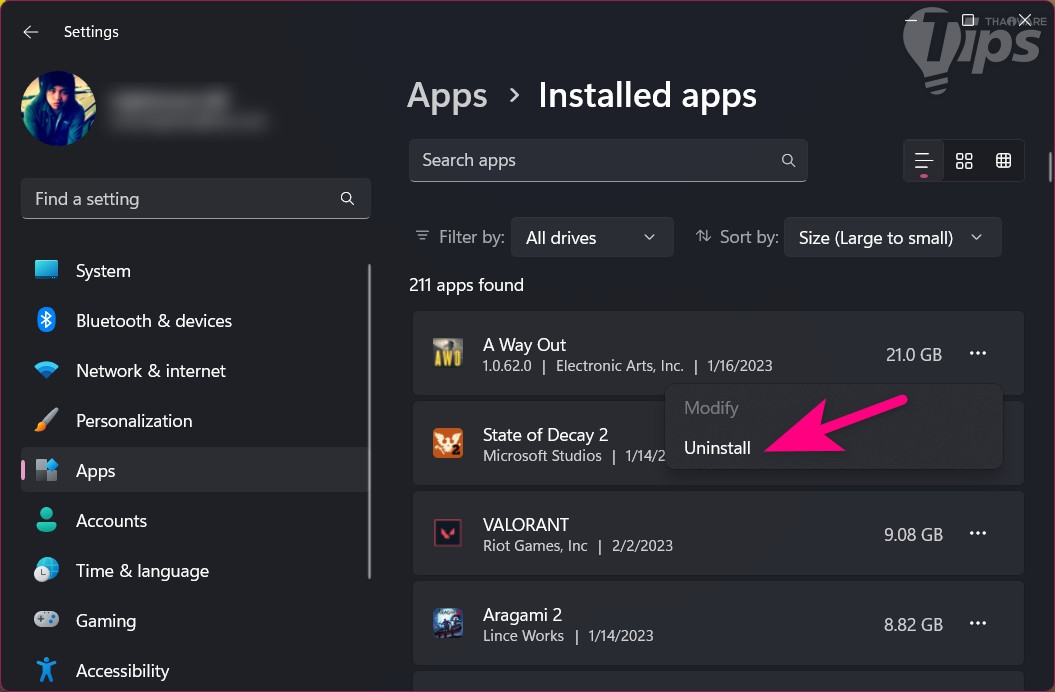Expand the All drives filter dropdown
1055x692 pixels.
tap(590, 238)
